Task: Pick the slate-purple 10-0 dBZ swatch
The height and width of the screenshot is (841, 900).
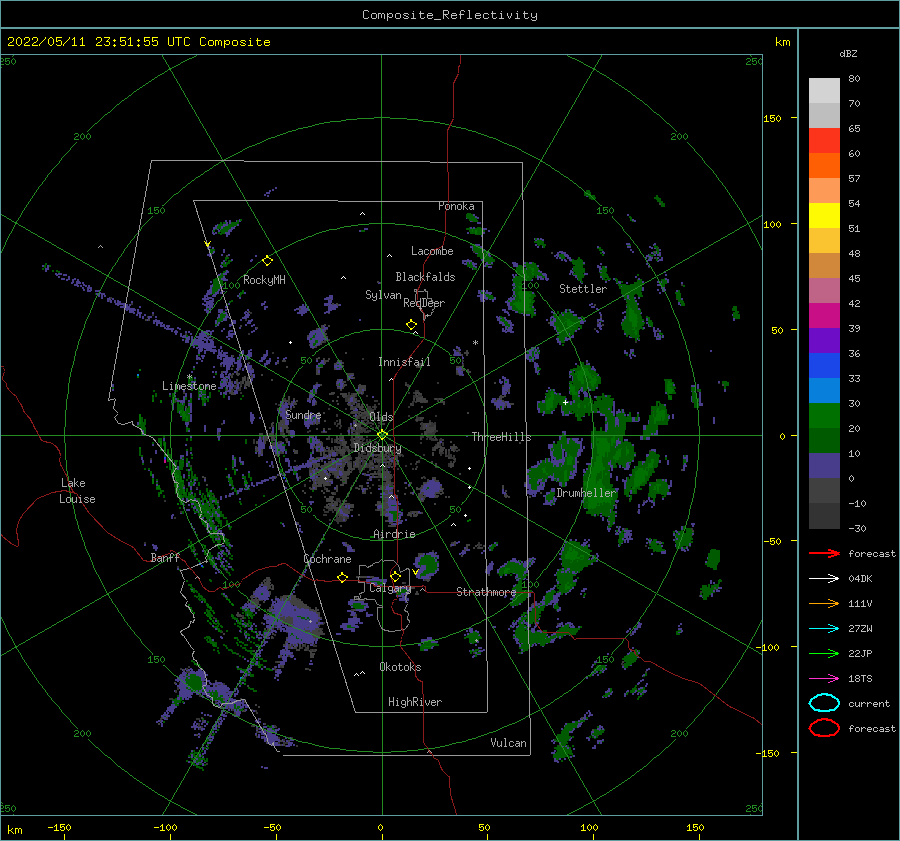Action: point(824,466)
